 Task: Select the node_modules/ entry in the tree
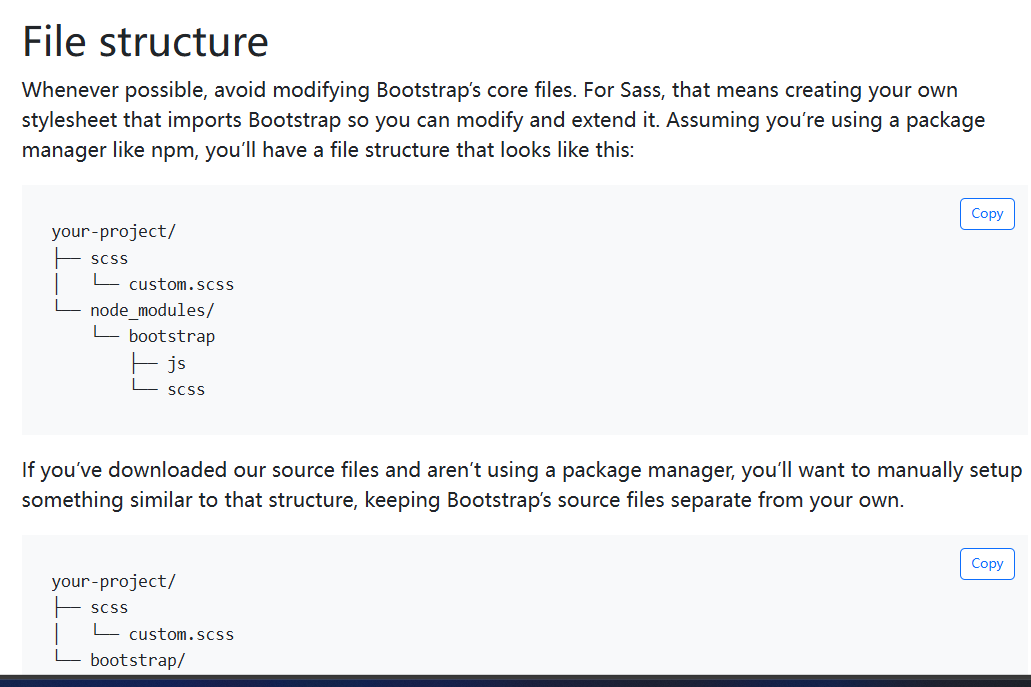click(x=152, y=310)
